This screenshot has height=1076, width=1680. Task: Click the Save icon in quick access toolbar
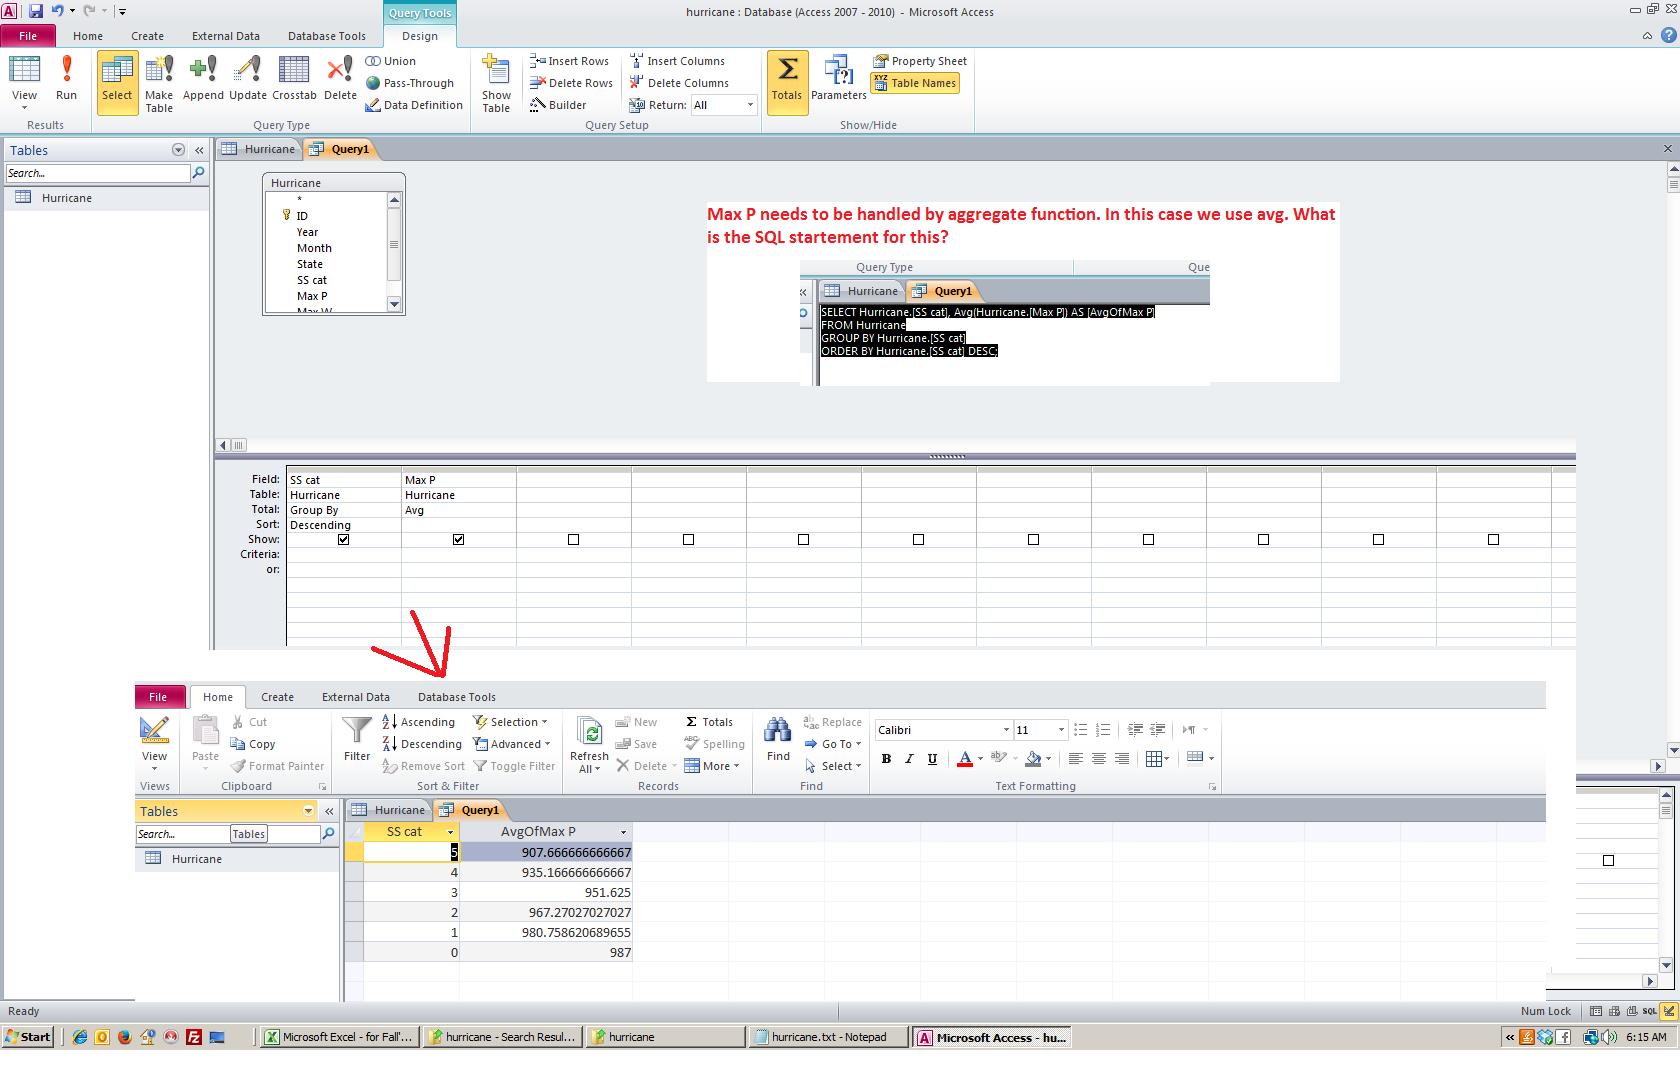[x=36, y=11]
